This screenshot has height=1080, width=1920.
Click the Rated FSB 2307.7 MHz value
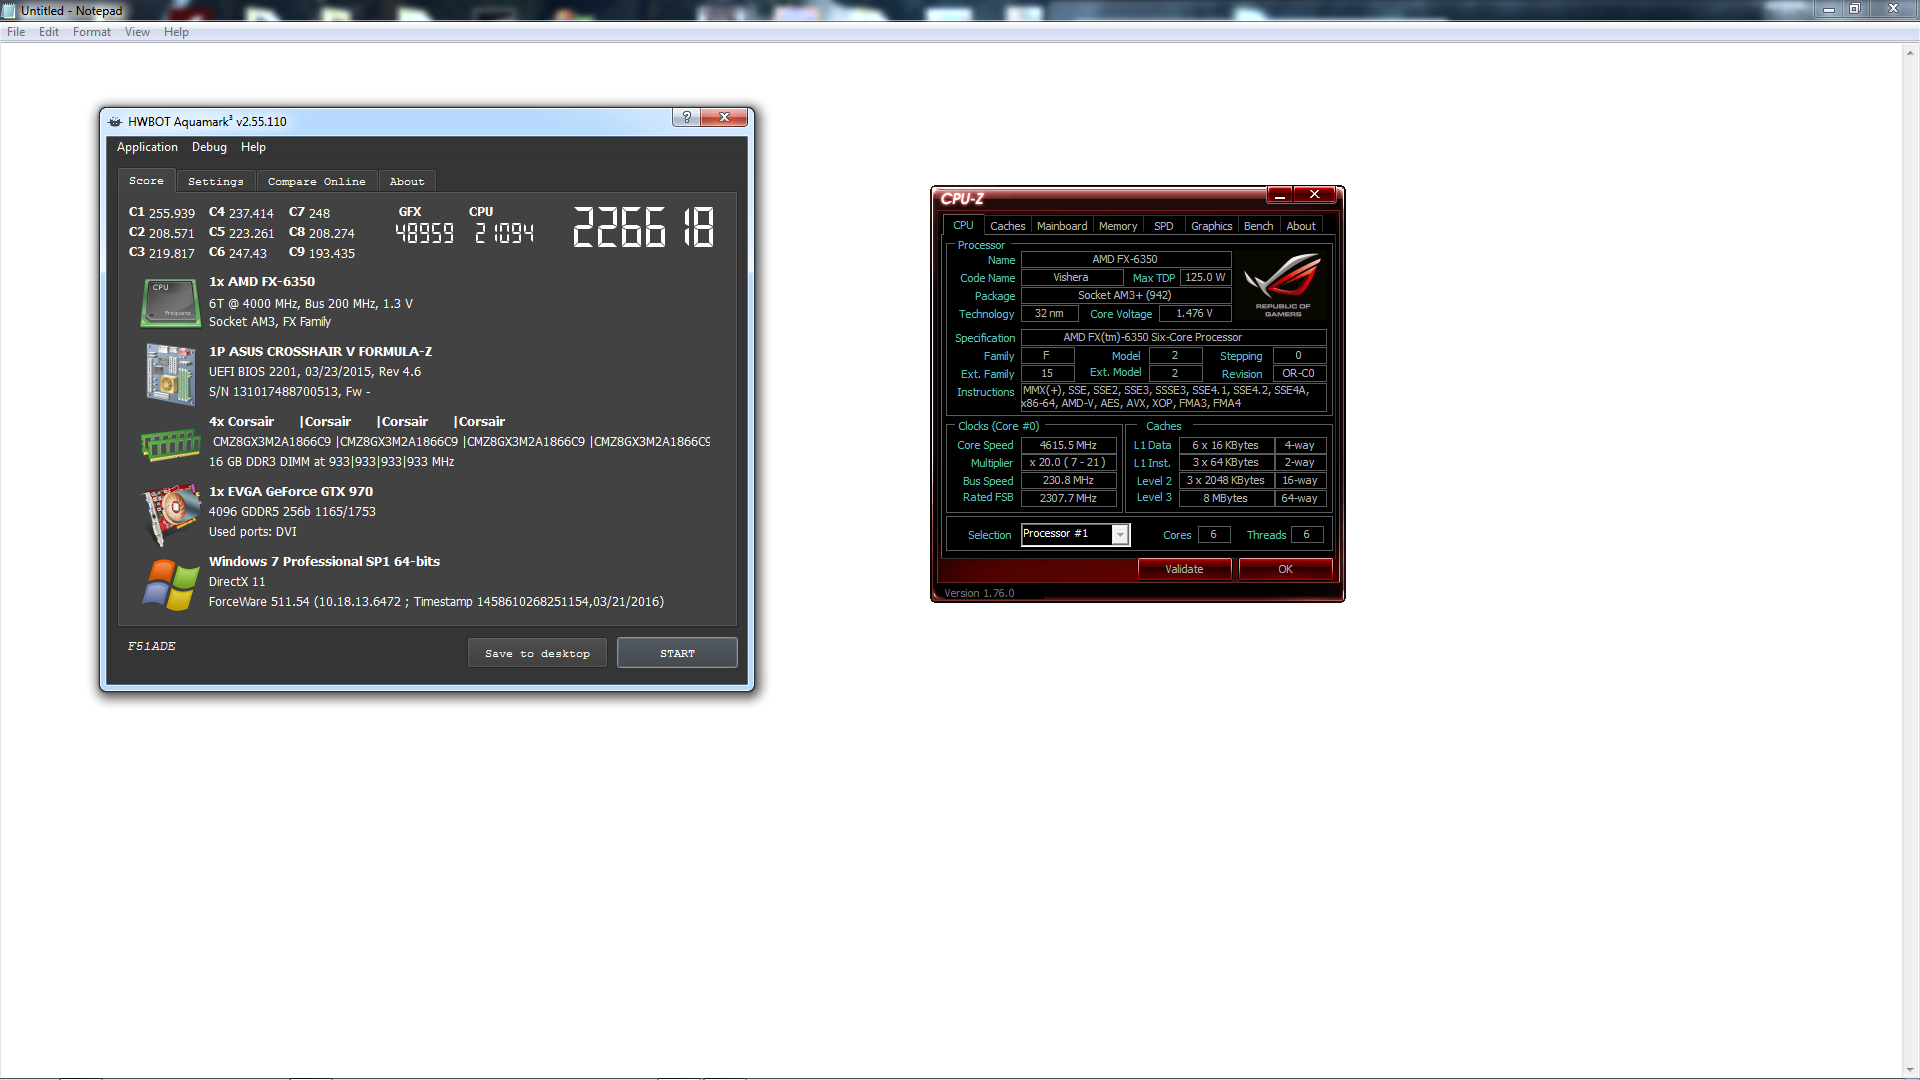pos(1068,498)
